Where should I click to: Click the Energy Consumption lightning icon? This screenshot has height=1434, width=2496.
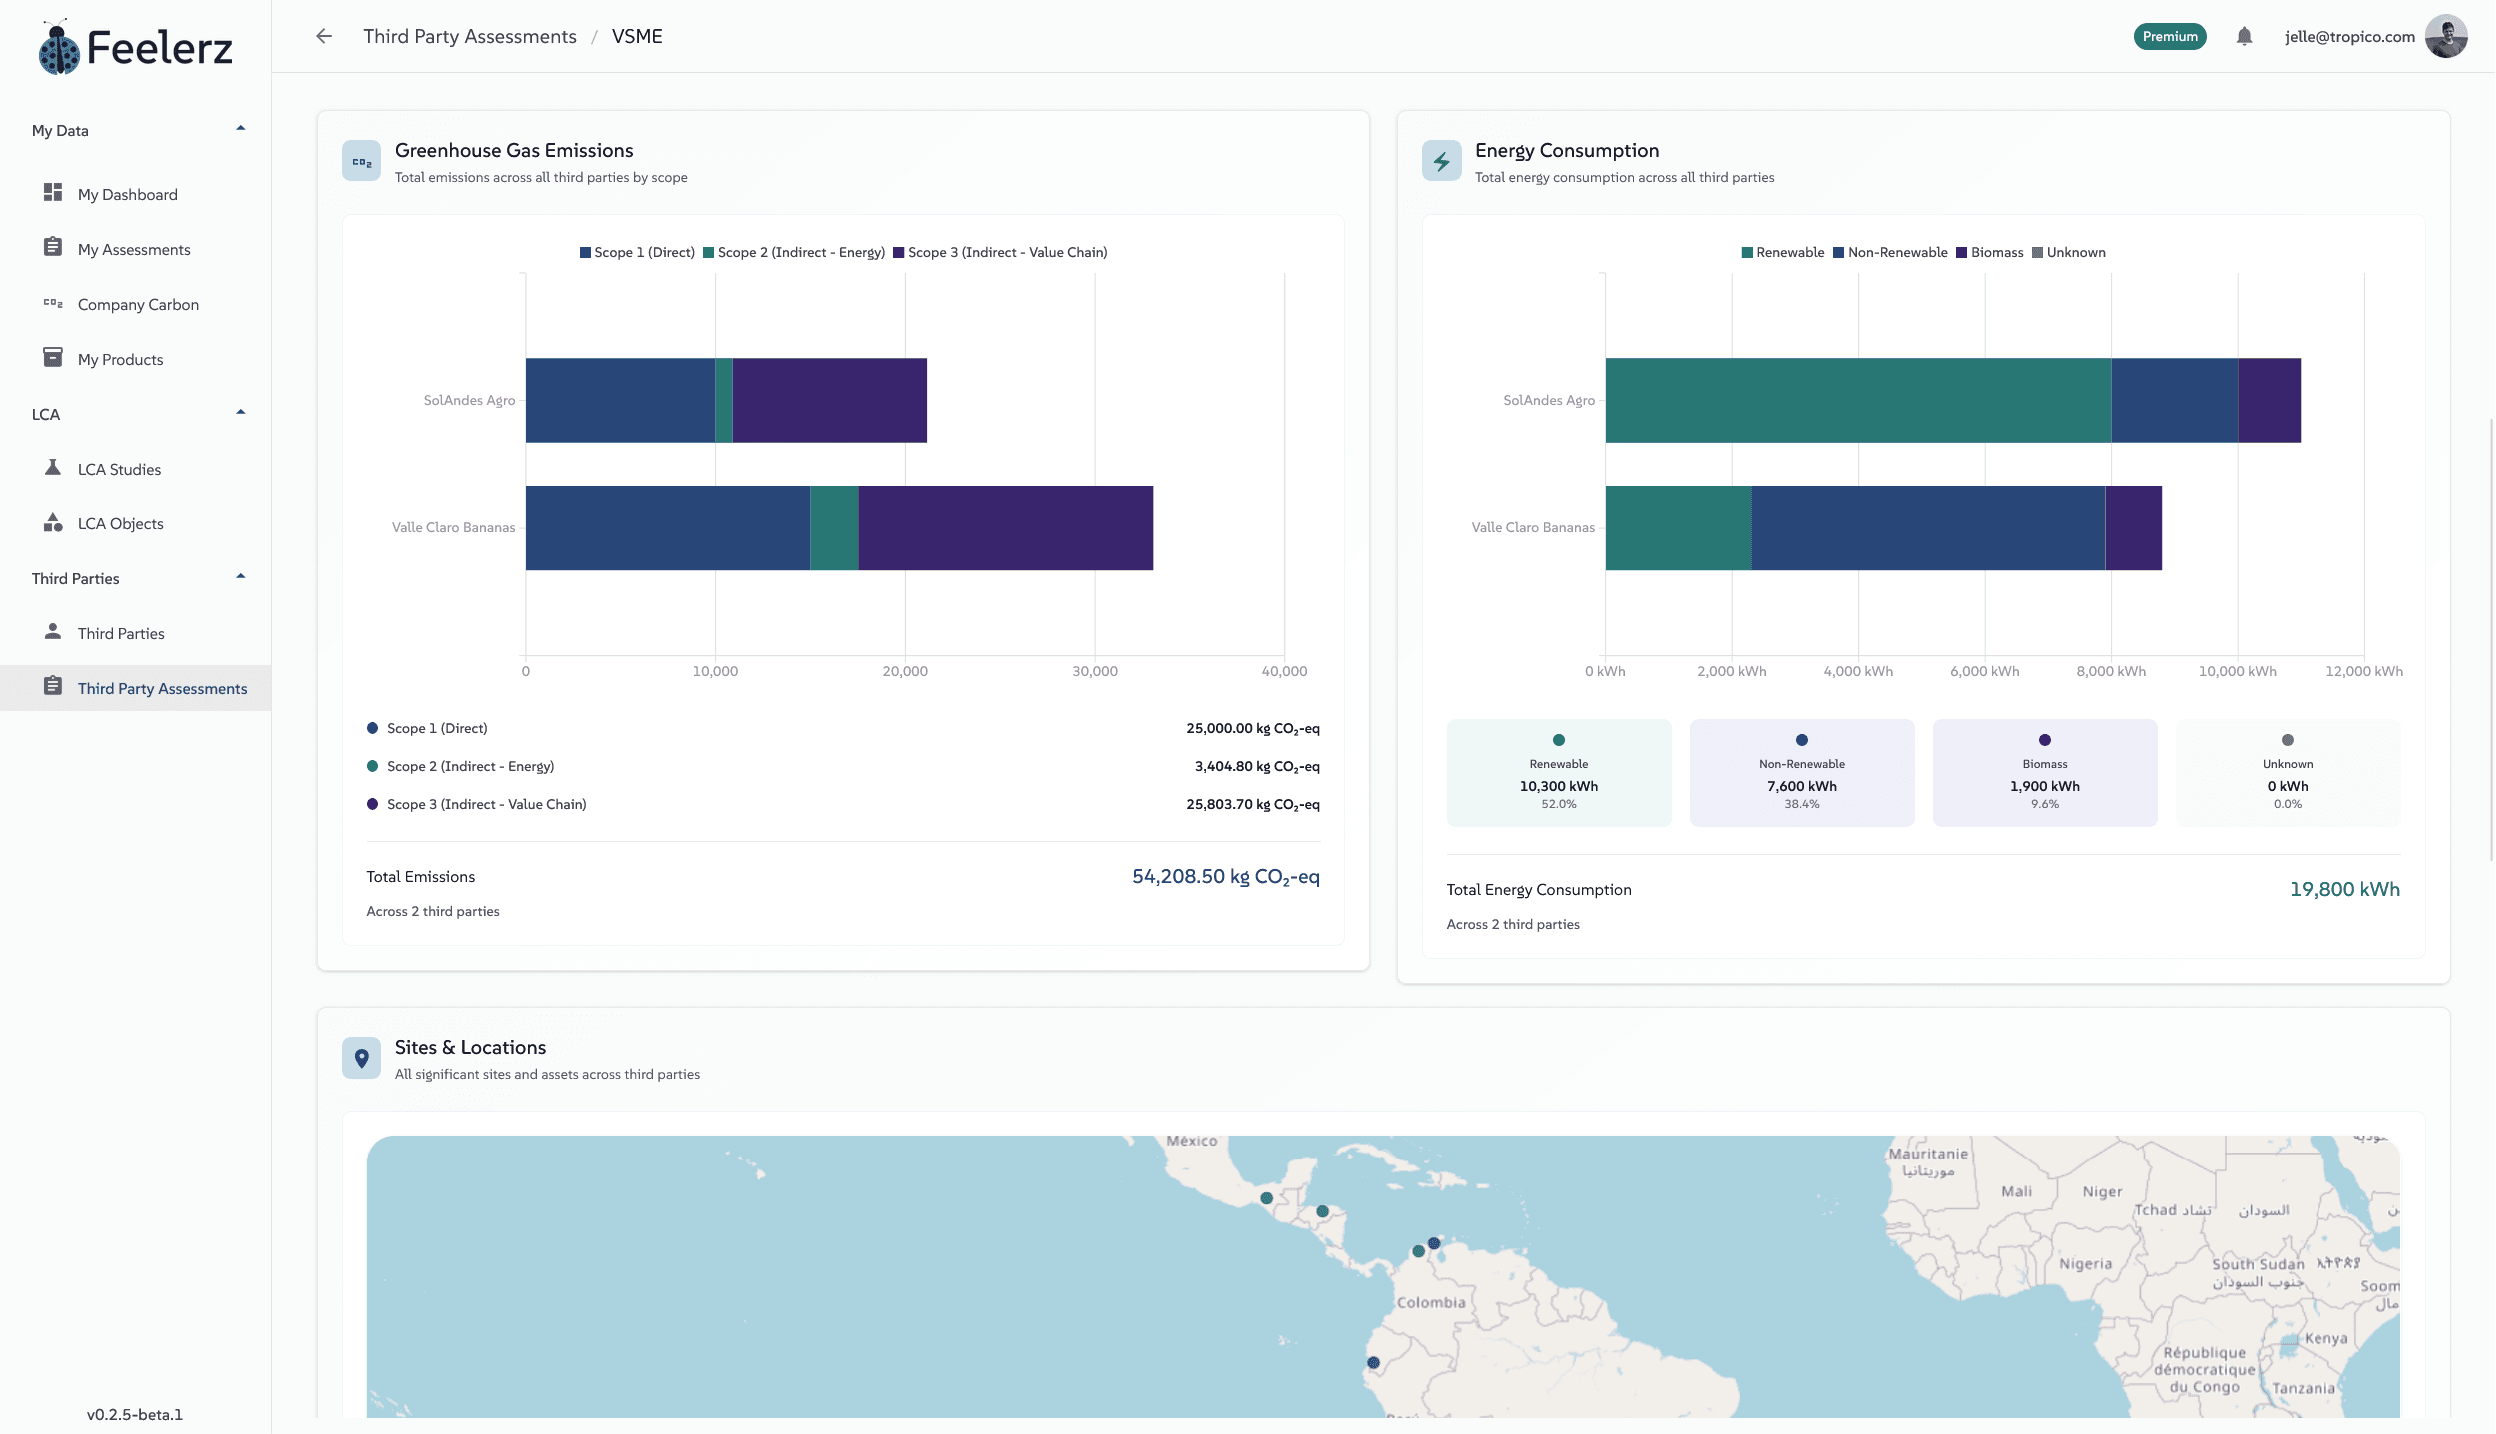[x=1441, y=161]
